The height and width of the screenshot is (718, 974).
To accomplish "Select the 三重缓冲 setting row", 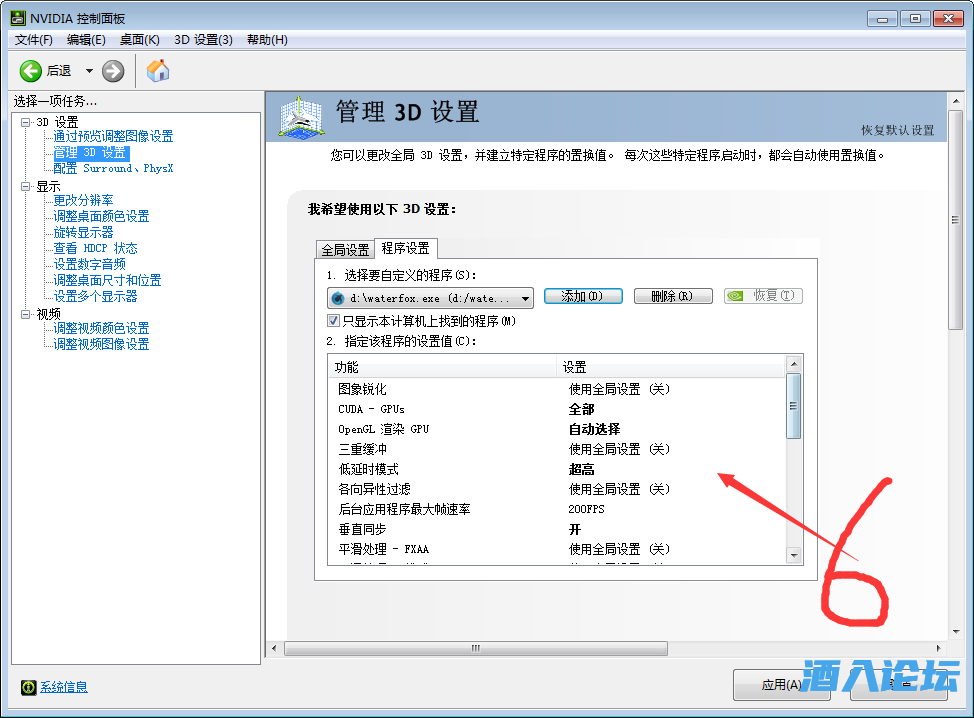I will 557,449.
